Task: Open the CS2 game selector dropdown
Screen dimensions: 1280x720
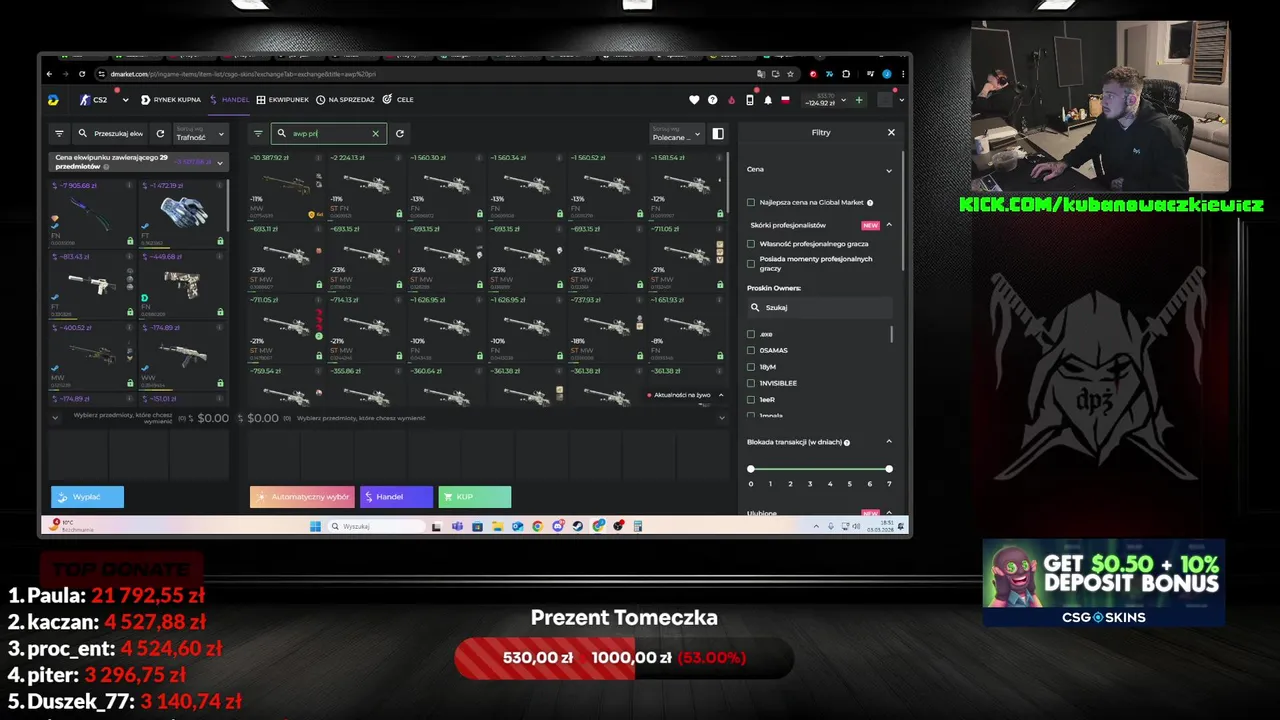Action: coord(104,100)
